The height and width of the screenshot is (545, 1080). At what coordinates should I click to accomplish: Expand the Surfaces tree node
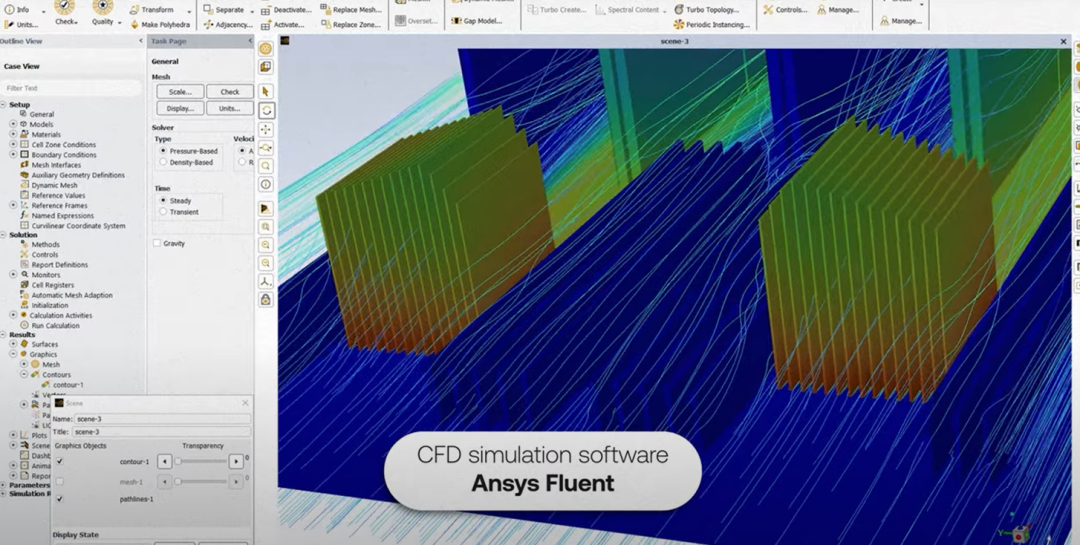click(x=13, y=344)
